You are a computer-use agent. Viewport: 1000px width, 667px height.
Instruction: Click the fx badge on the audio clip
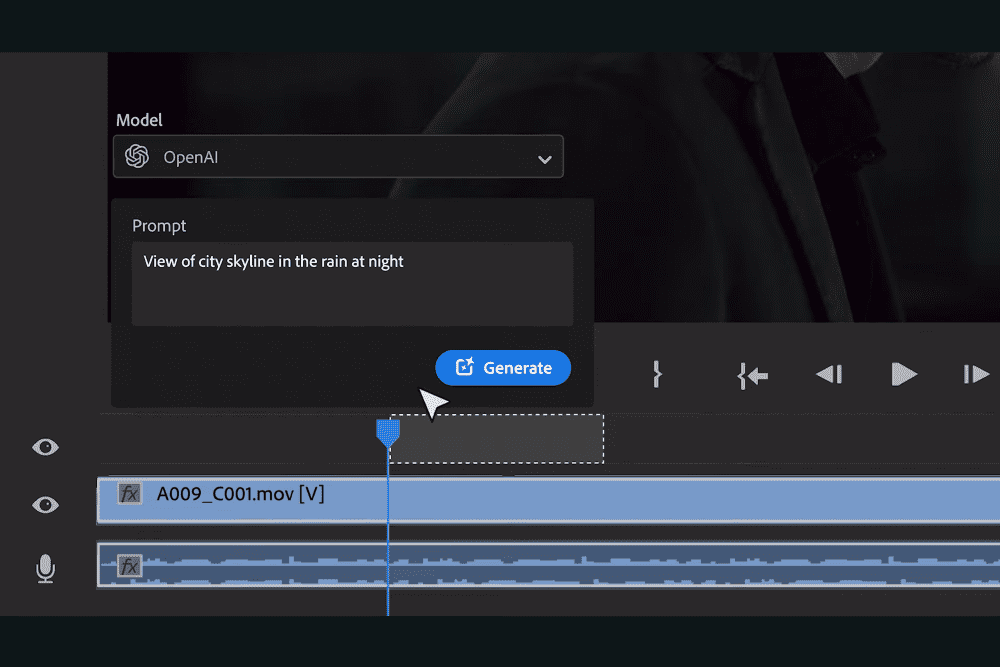coord(129,566)
